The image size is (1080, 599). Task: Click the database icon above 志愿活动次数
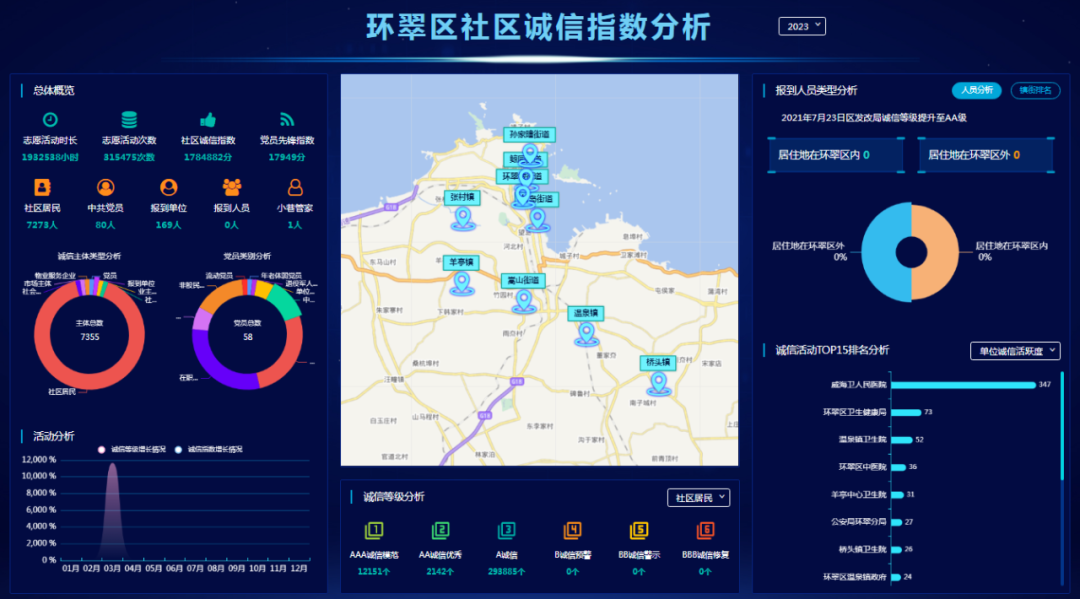click(130, 120)
